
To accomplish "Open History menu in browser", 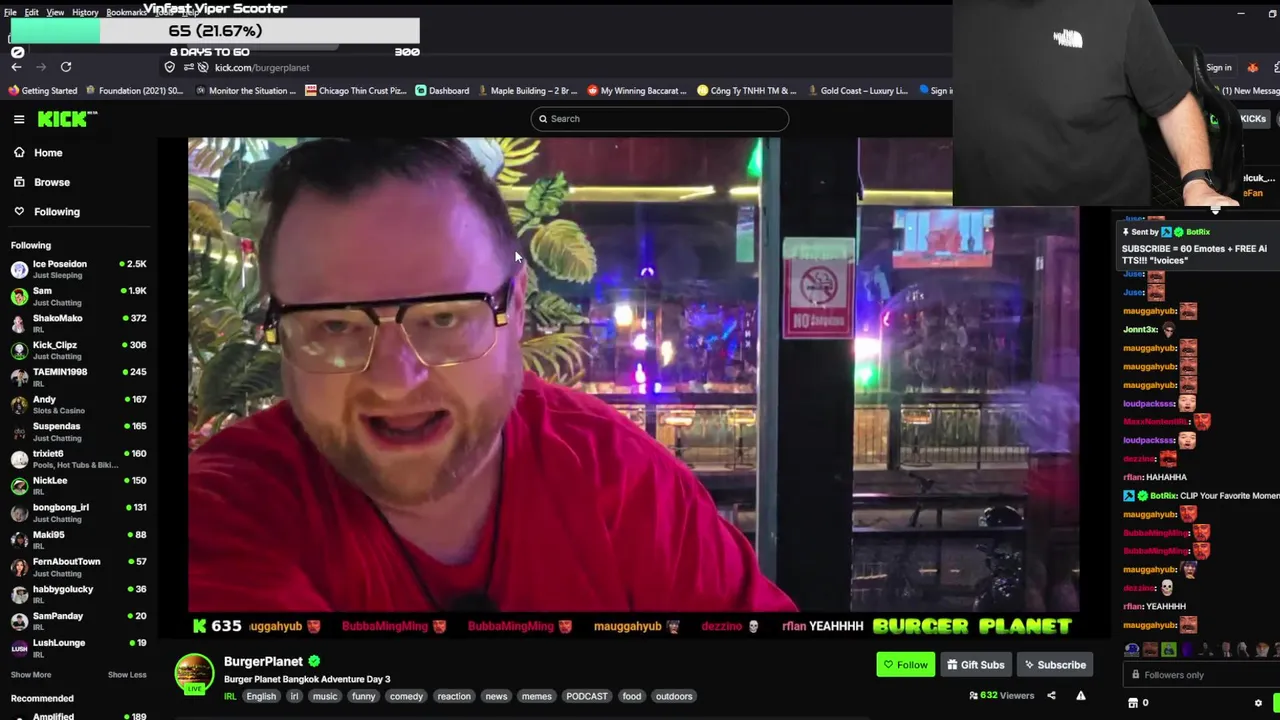I will click(85, 12).
